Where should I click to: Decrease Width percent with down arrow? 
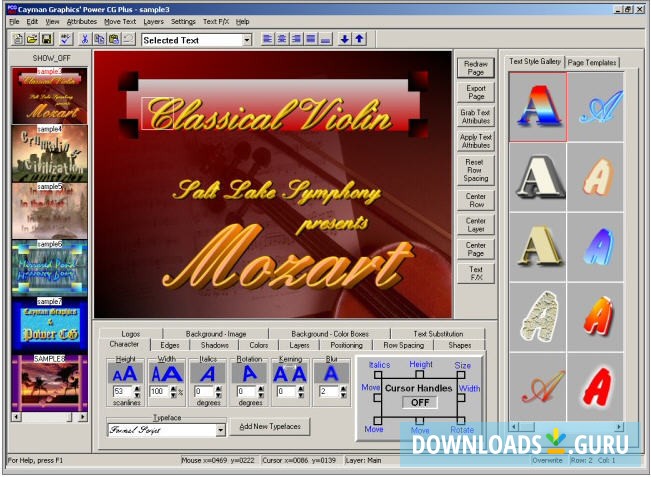[x=174, y=394]
